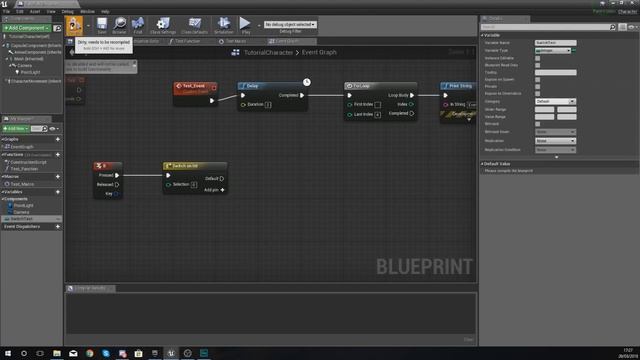Click the Add New button in My Blueprint

click(16, 129)
